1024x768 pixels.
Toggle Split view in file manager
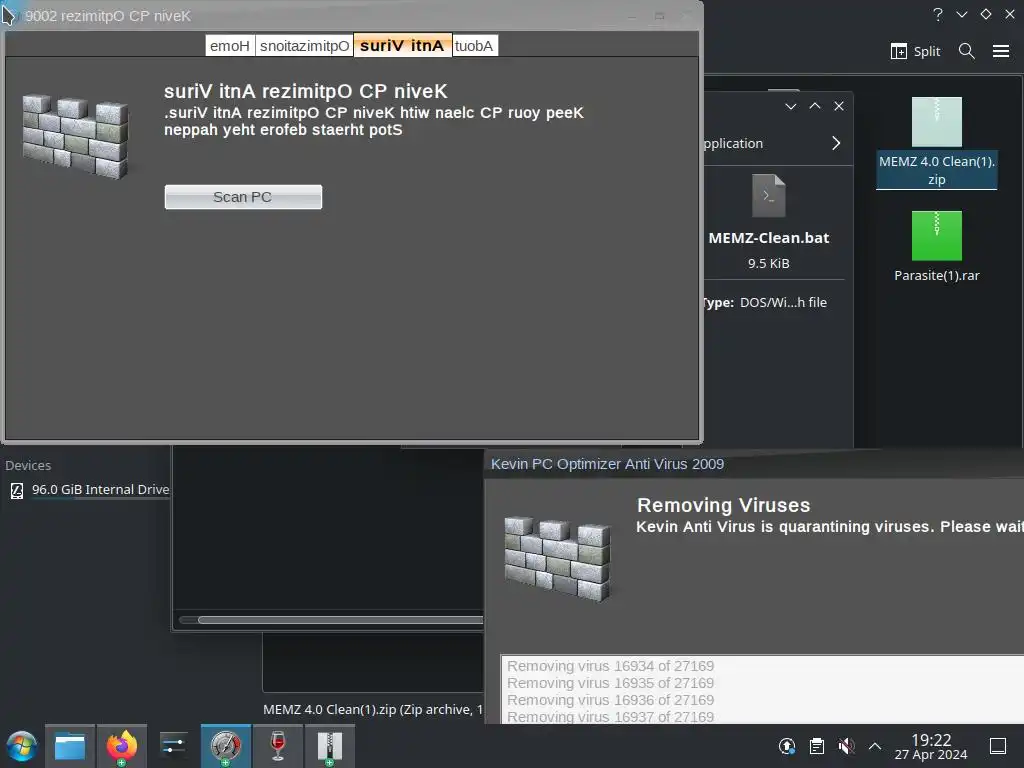pos(915,51)
